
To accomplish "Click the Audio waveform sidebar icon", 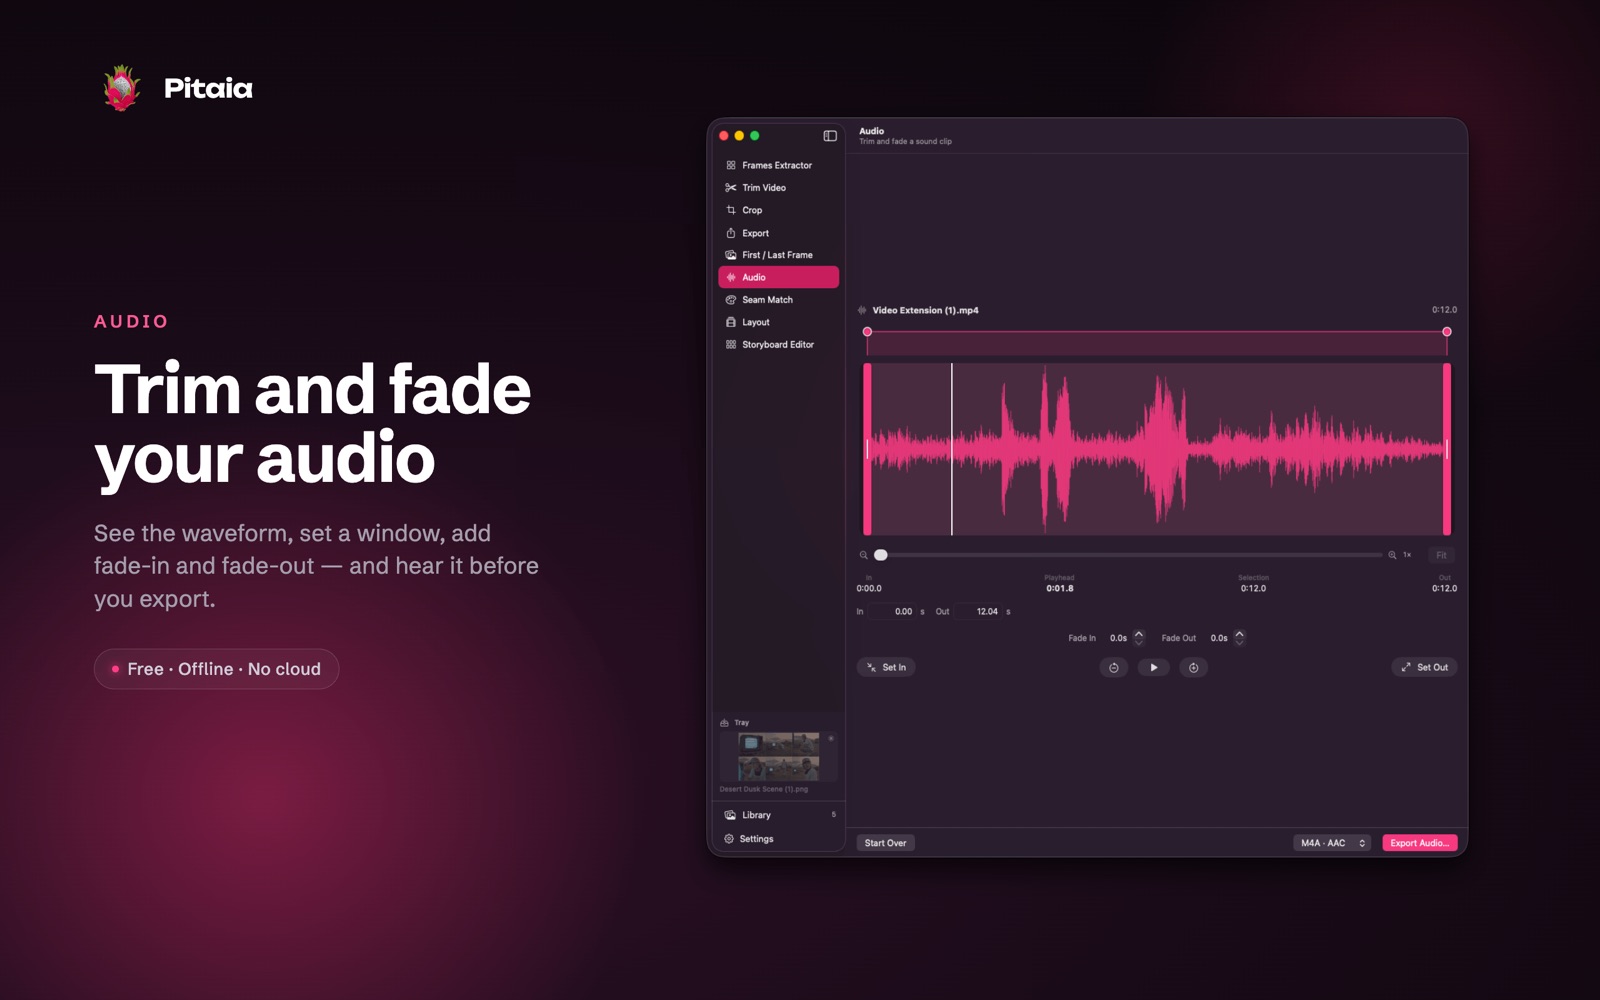I will [731, 277].
